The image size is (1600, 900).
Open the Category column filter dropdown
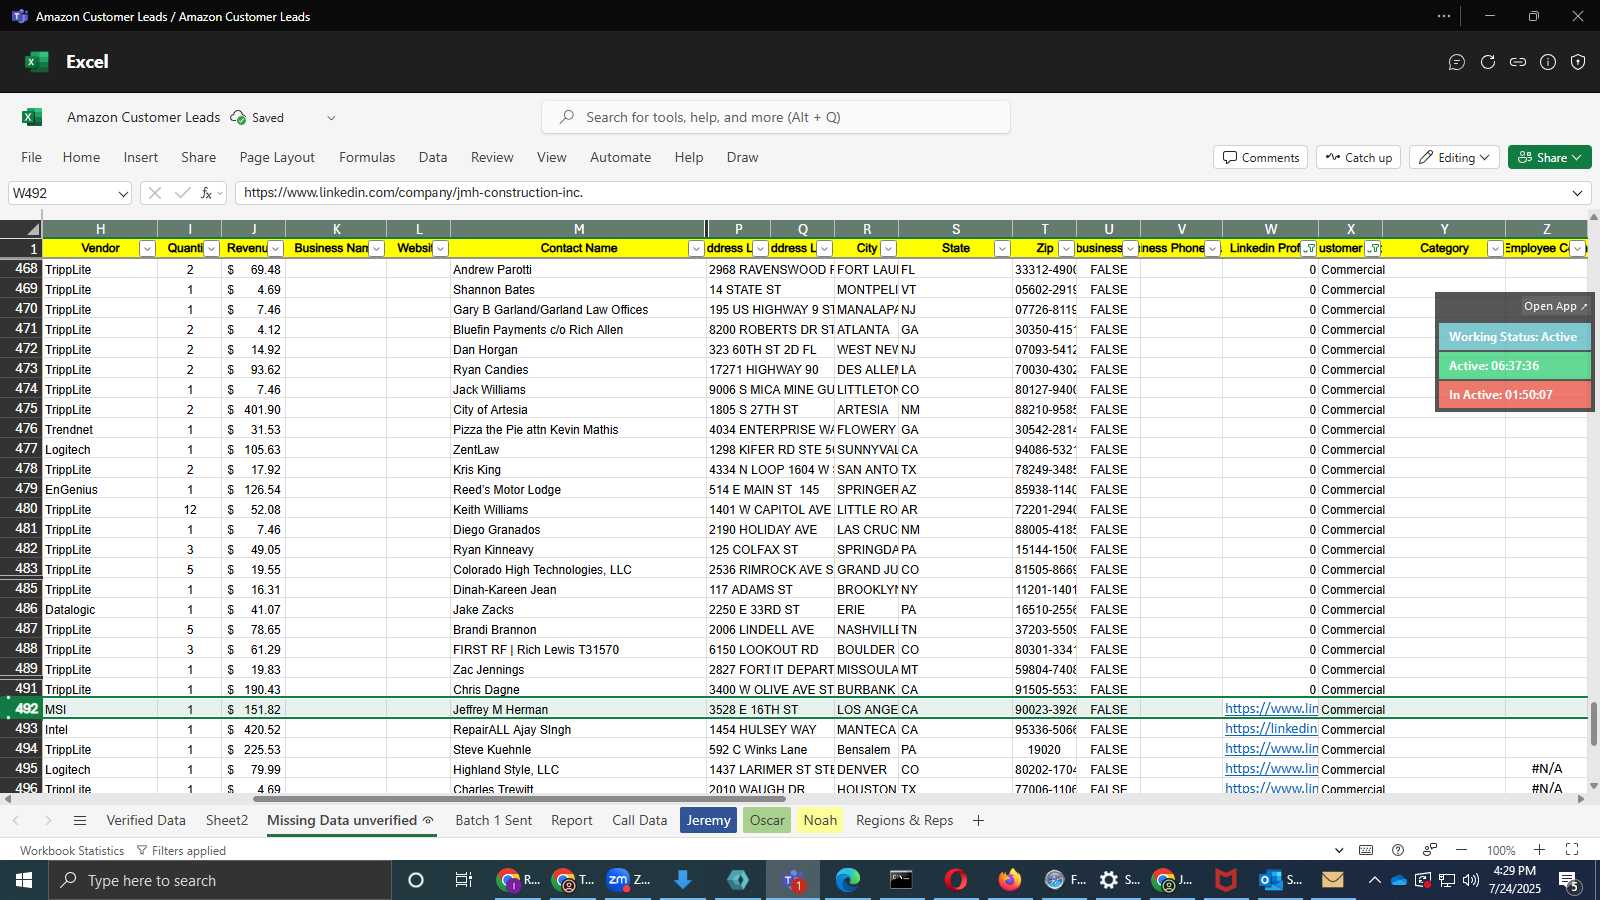coord(1494,249)
